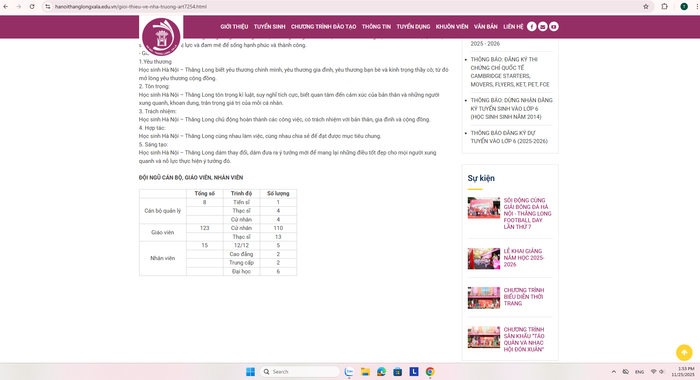This screenshot has height=380, width=700.
Task: Click the Tiến sĩ table cell
Action: click(x=241, y=202)
